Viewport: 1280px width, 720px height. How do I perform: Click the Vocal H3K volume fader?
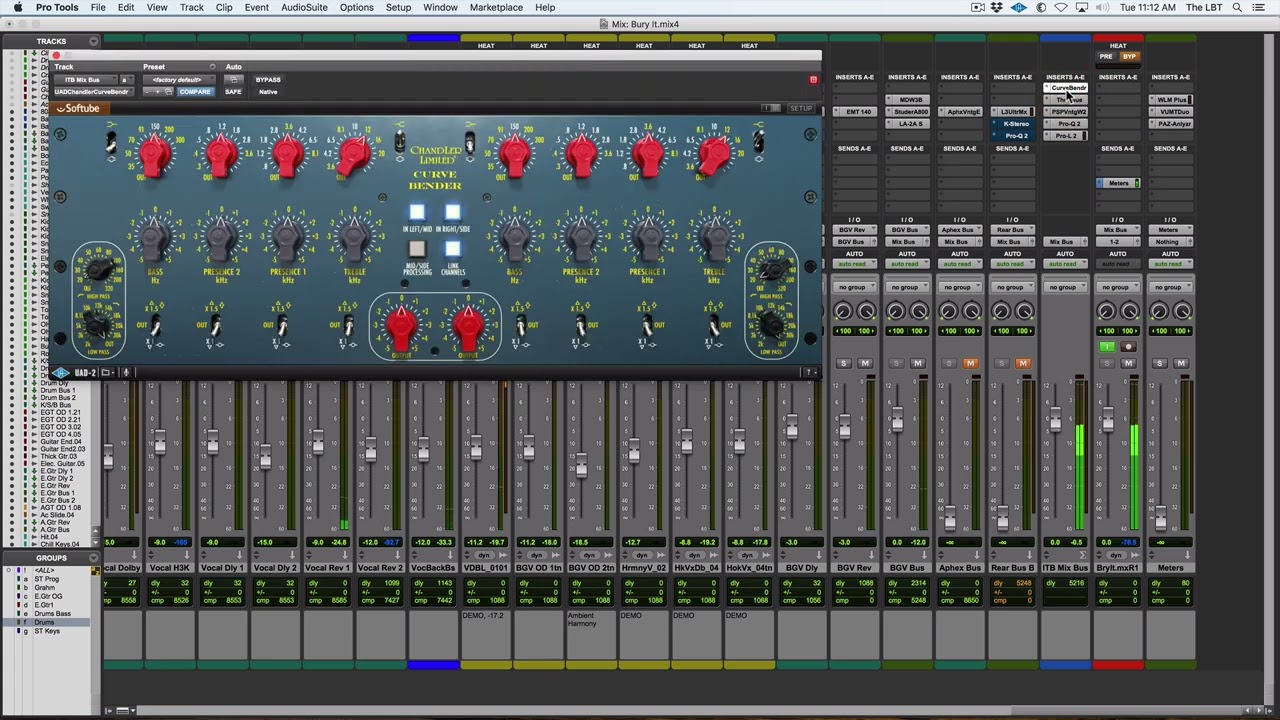pyautogui.click(x=159, y=441)
